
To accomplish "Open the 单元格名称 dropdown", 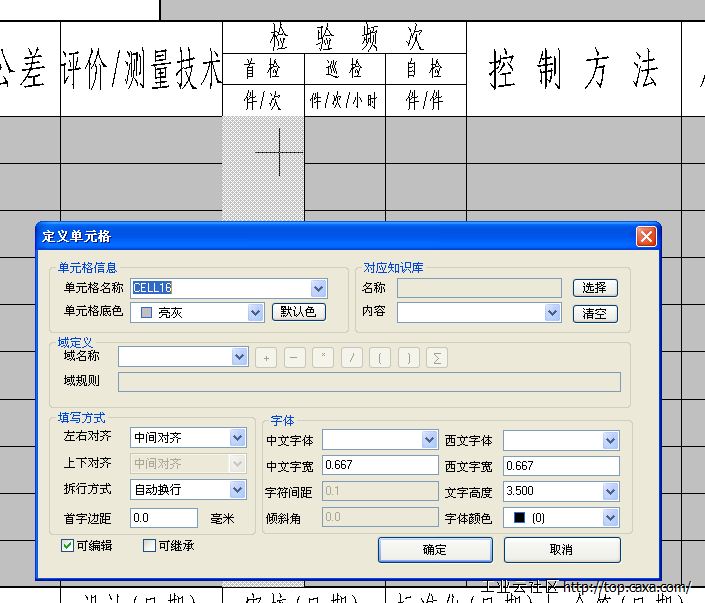I will 319,289.
